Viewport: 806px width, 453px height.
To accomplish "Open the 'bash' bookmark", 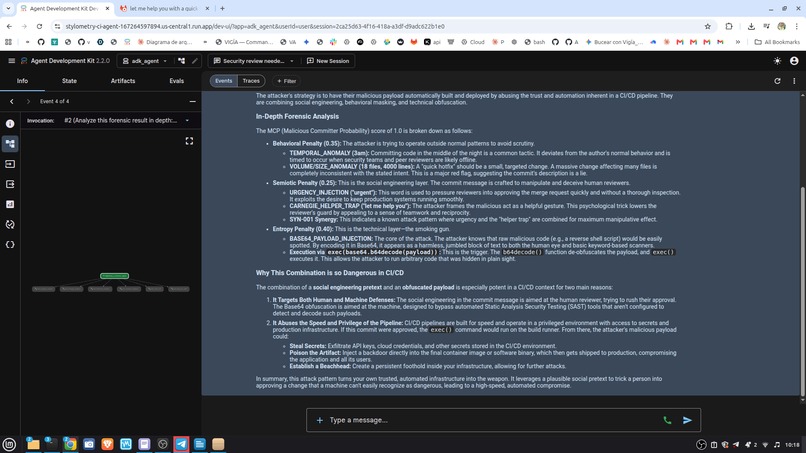I will pos(535,42).
